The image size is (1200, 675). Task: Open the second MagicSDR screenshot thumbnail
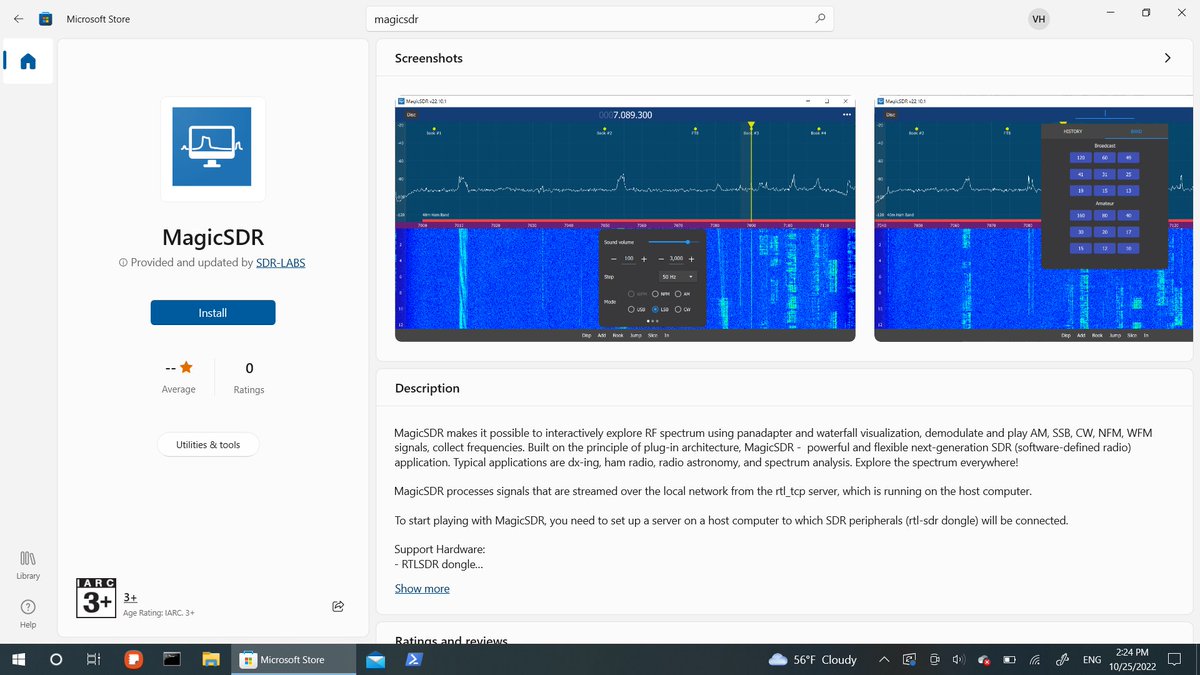(x=1034, y=219)
